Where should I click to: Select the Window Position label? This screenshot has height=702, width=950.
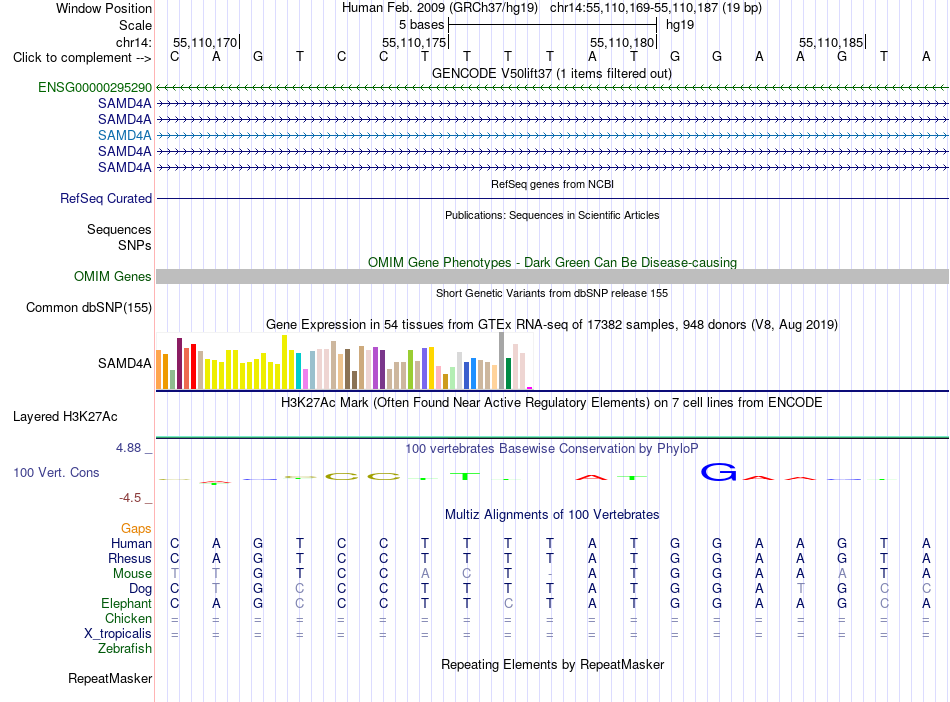[104, 8]
